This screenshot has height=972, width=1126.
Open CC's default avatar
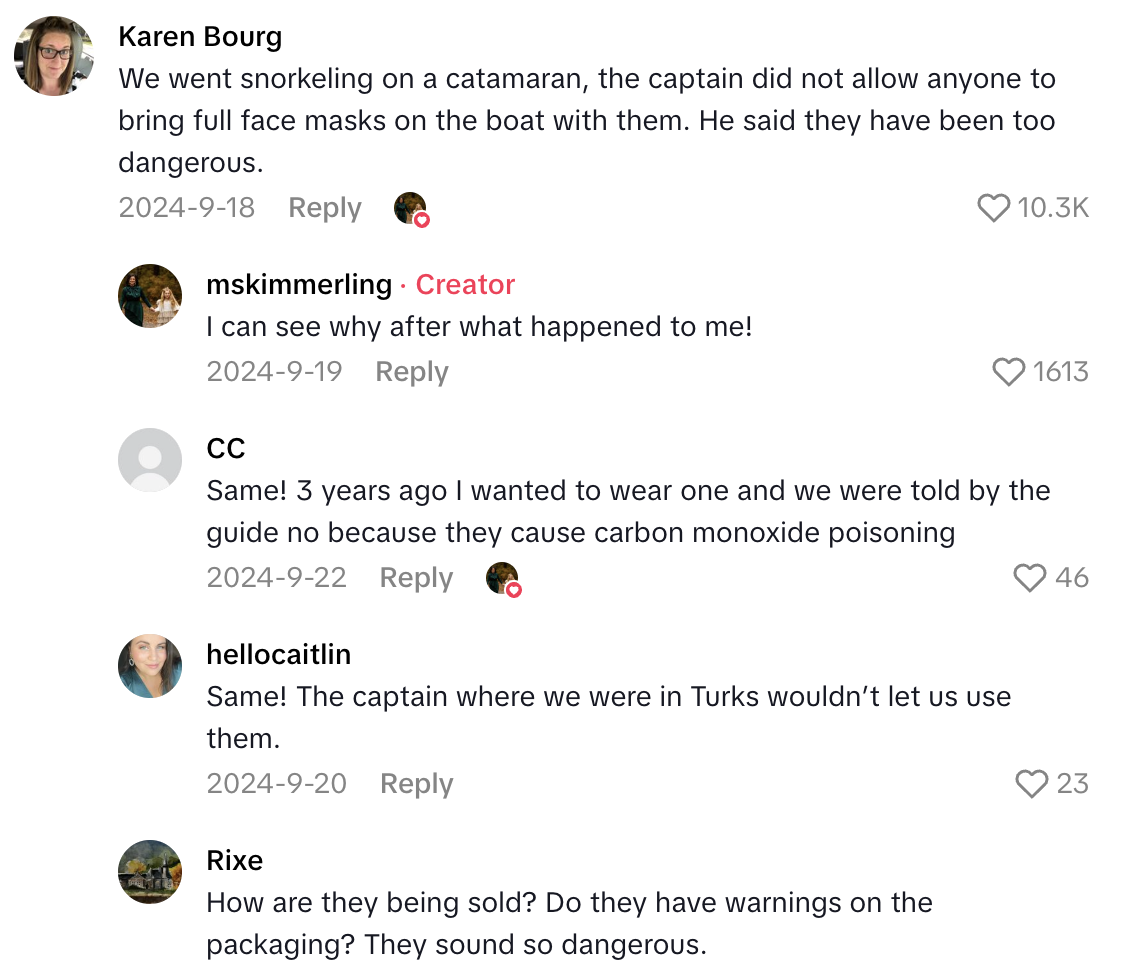click(x=150, y=460)
